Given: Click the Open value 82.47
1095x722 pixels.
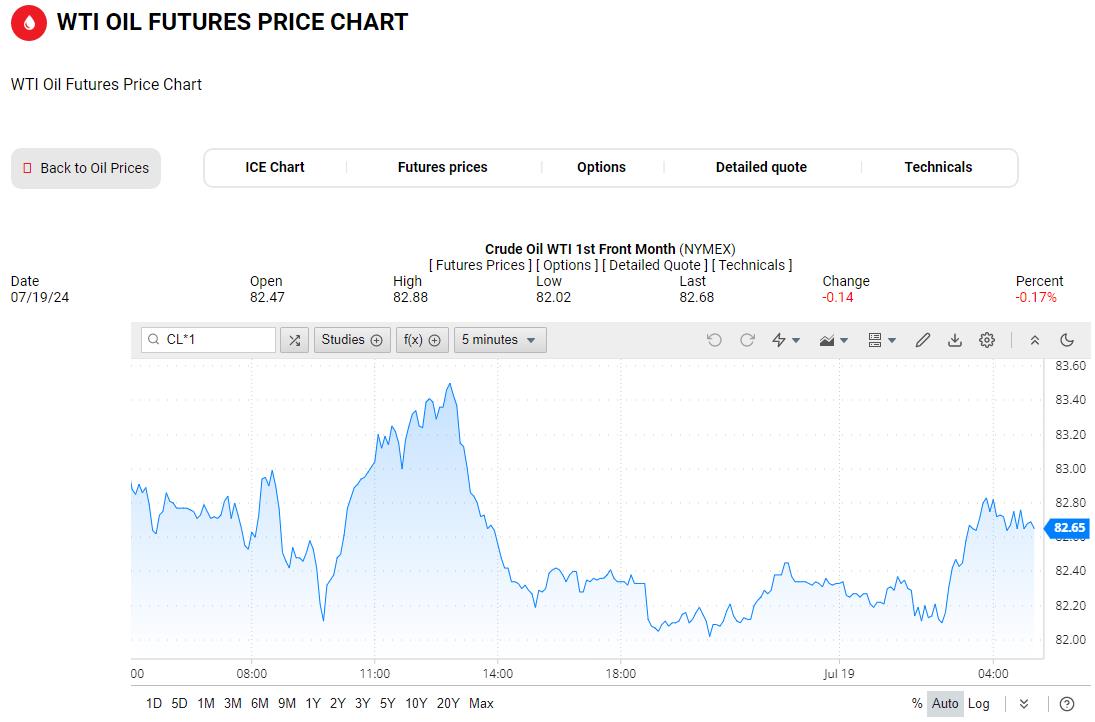Looking at the screenshot, I should click(x=267, y=297).
